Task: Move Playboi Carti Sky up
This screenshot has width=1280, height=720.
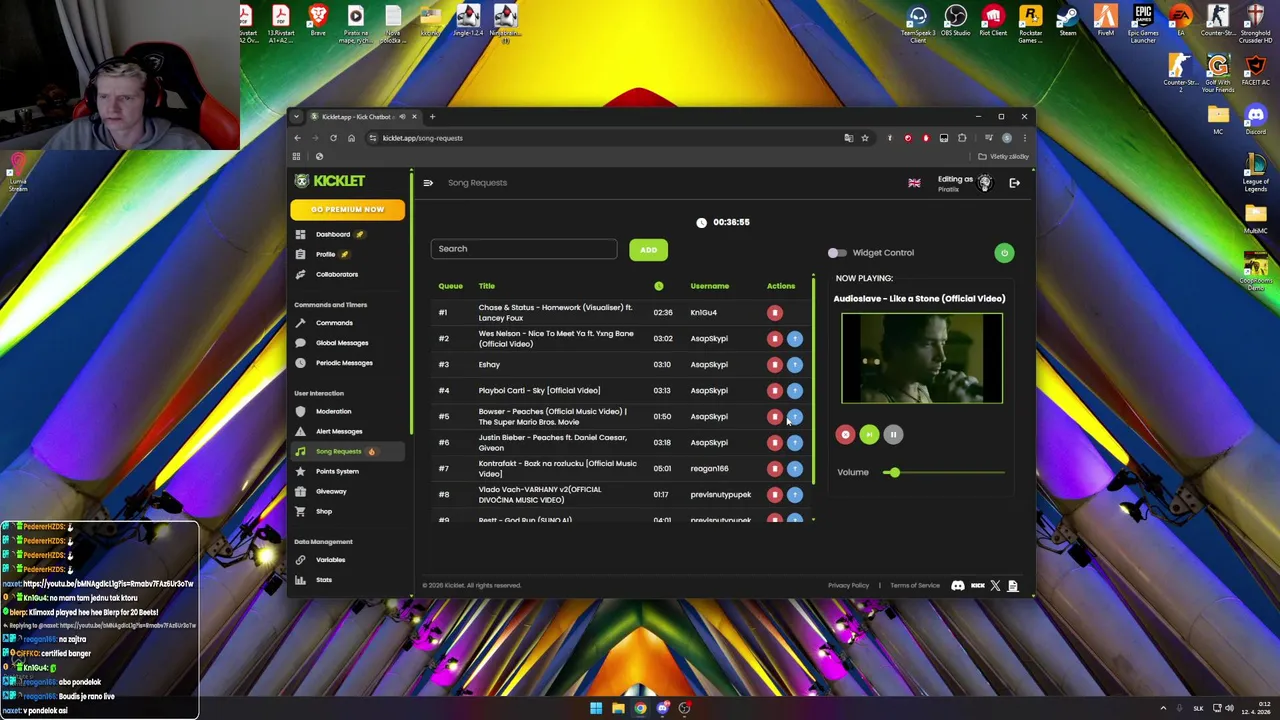Action: point(795,390)
